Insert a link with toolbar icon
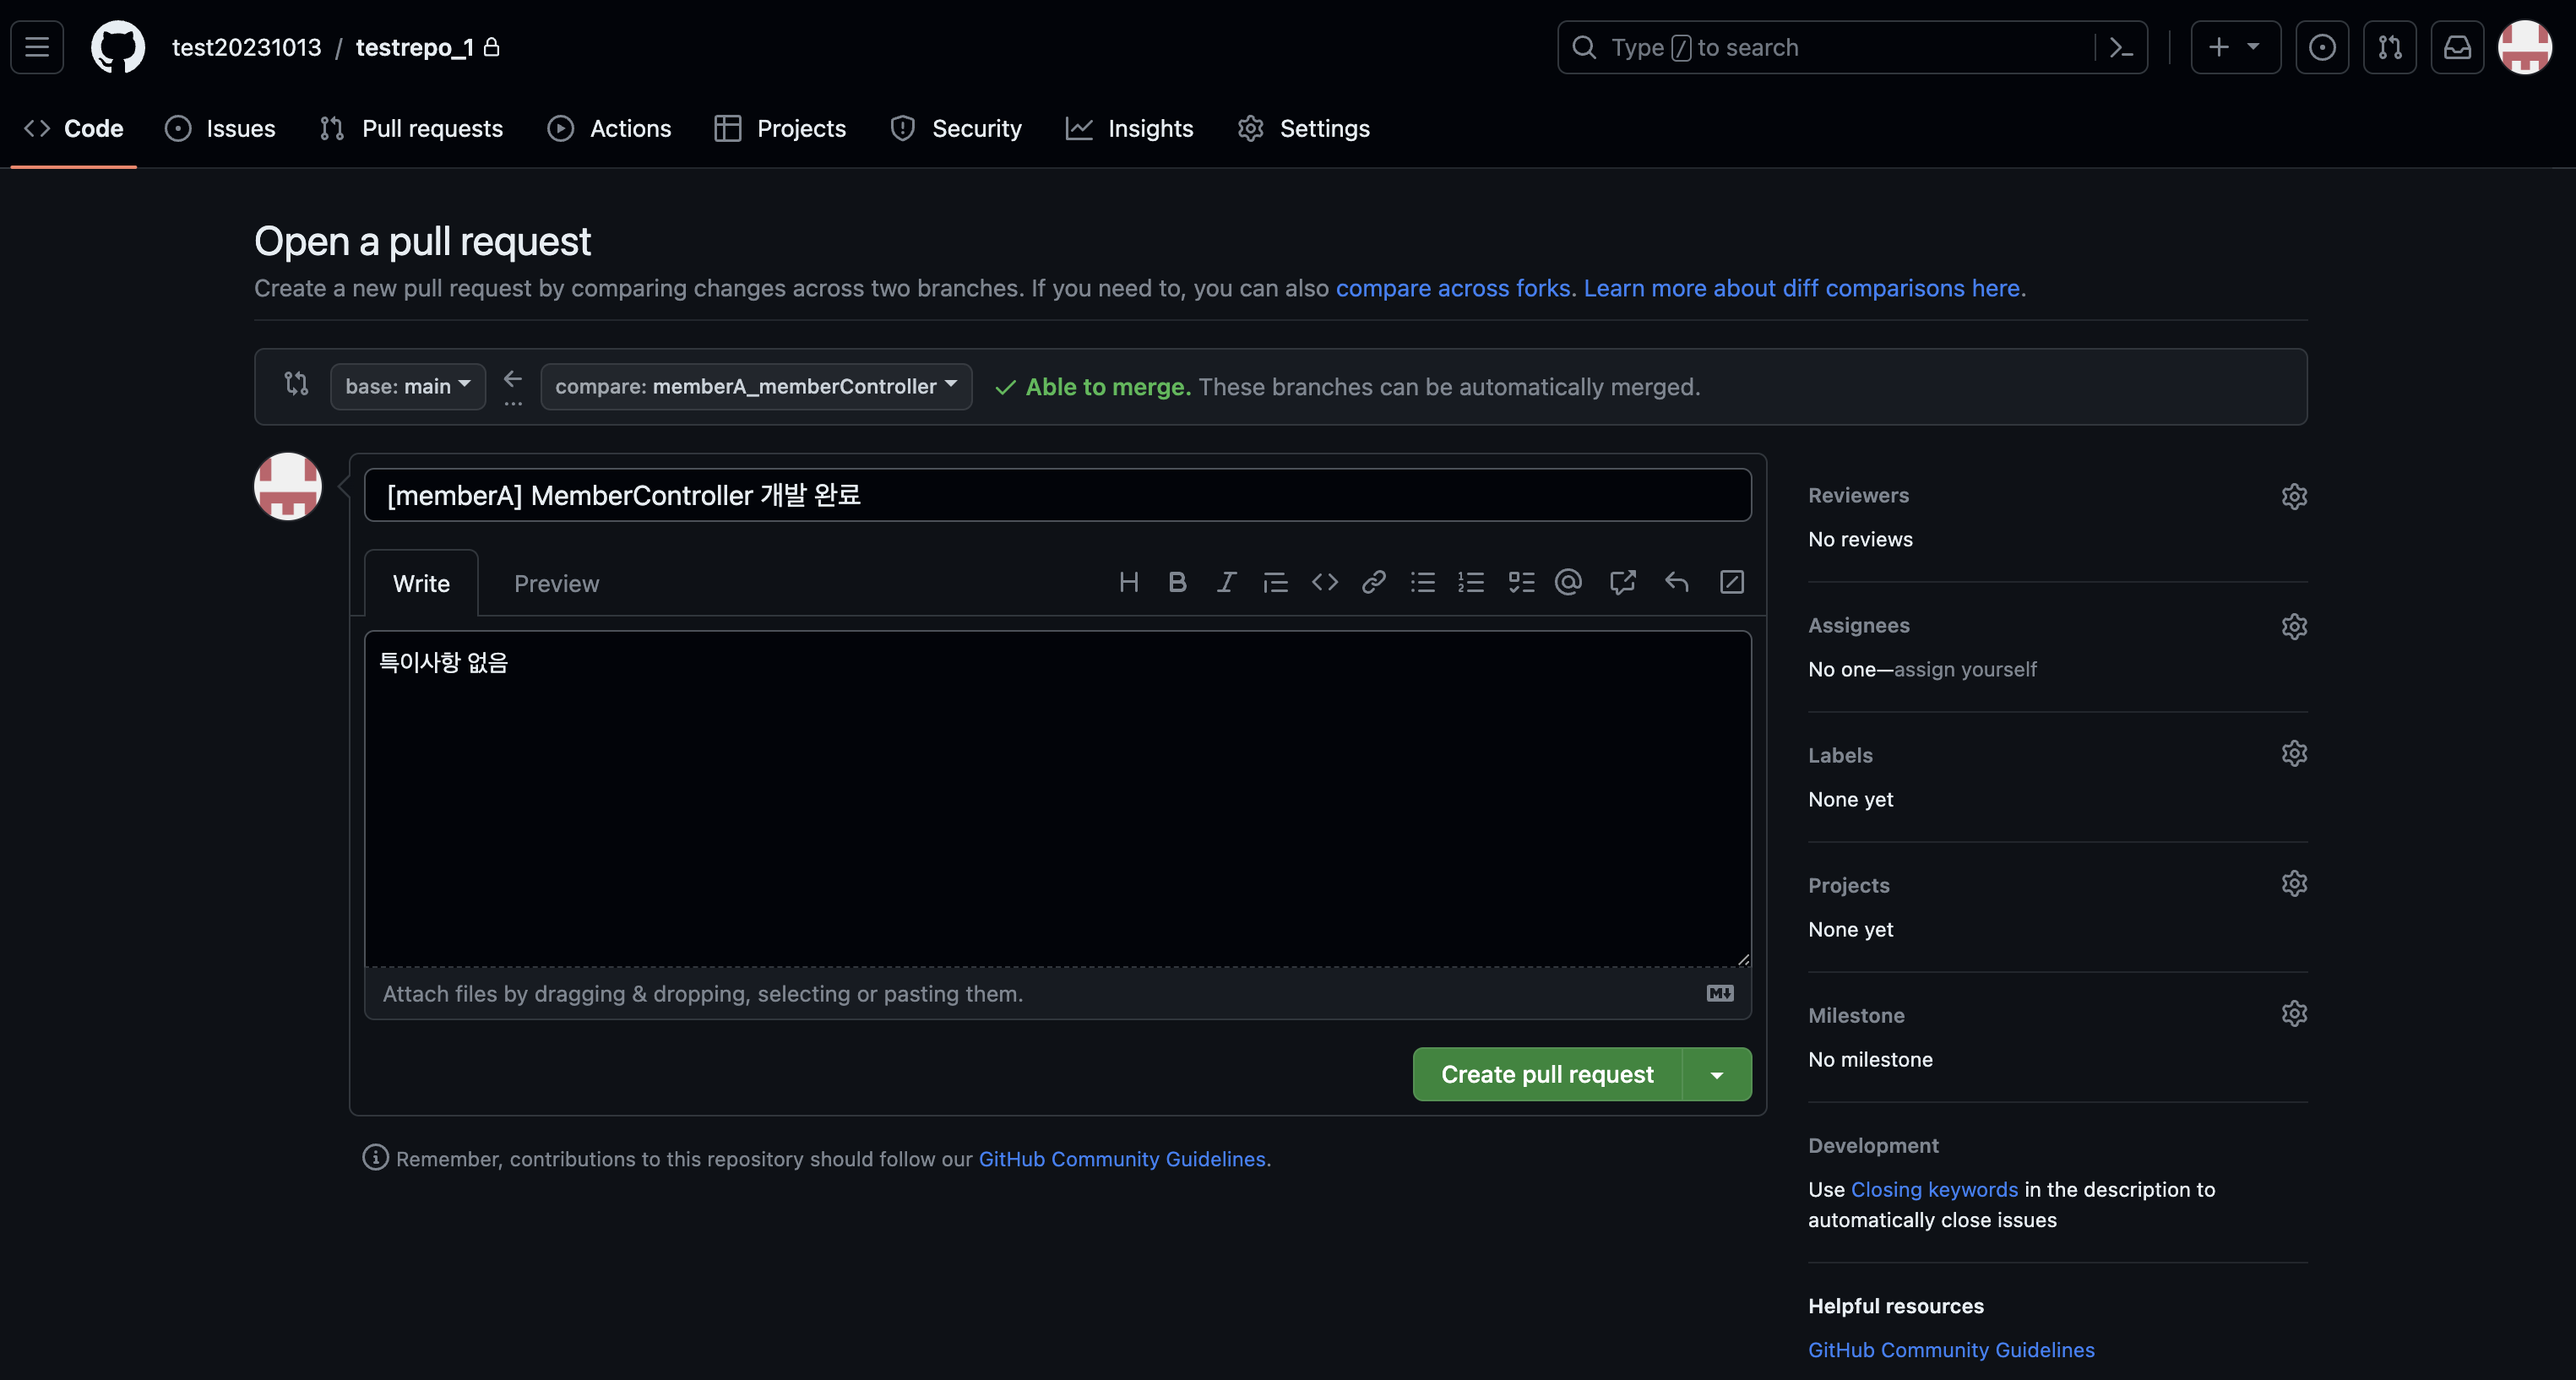 1373,582
